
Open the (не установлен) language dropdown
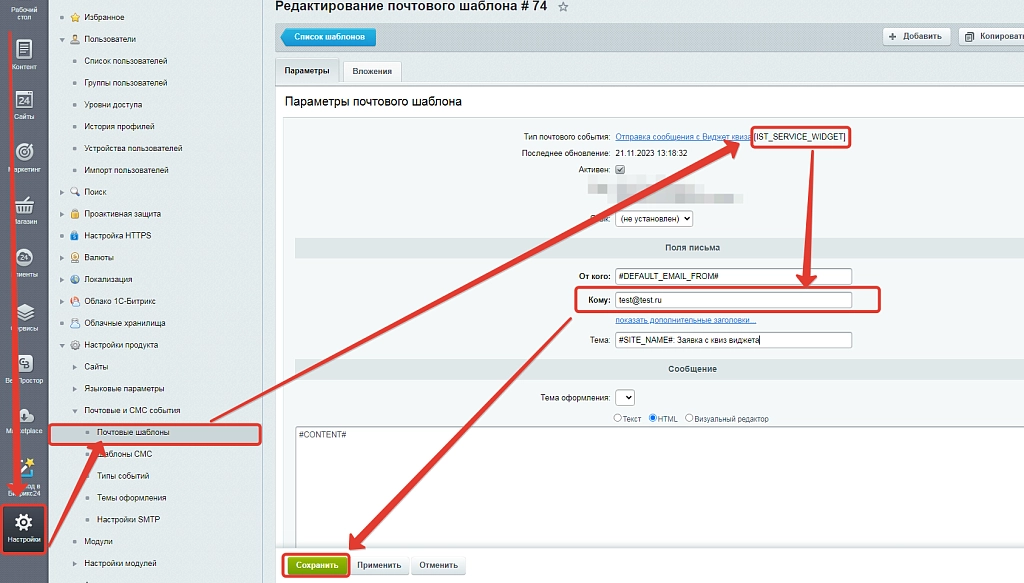click(x=654, y=219)
